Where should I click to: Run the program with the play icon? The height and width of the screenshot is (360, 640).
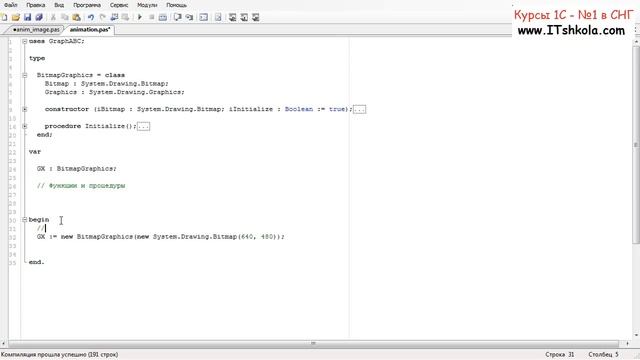click(x=140, y=17)
